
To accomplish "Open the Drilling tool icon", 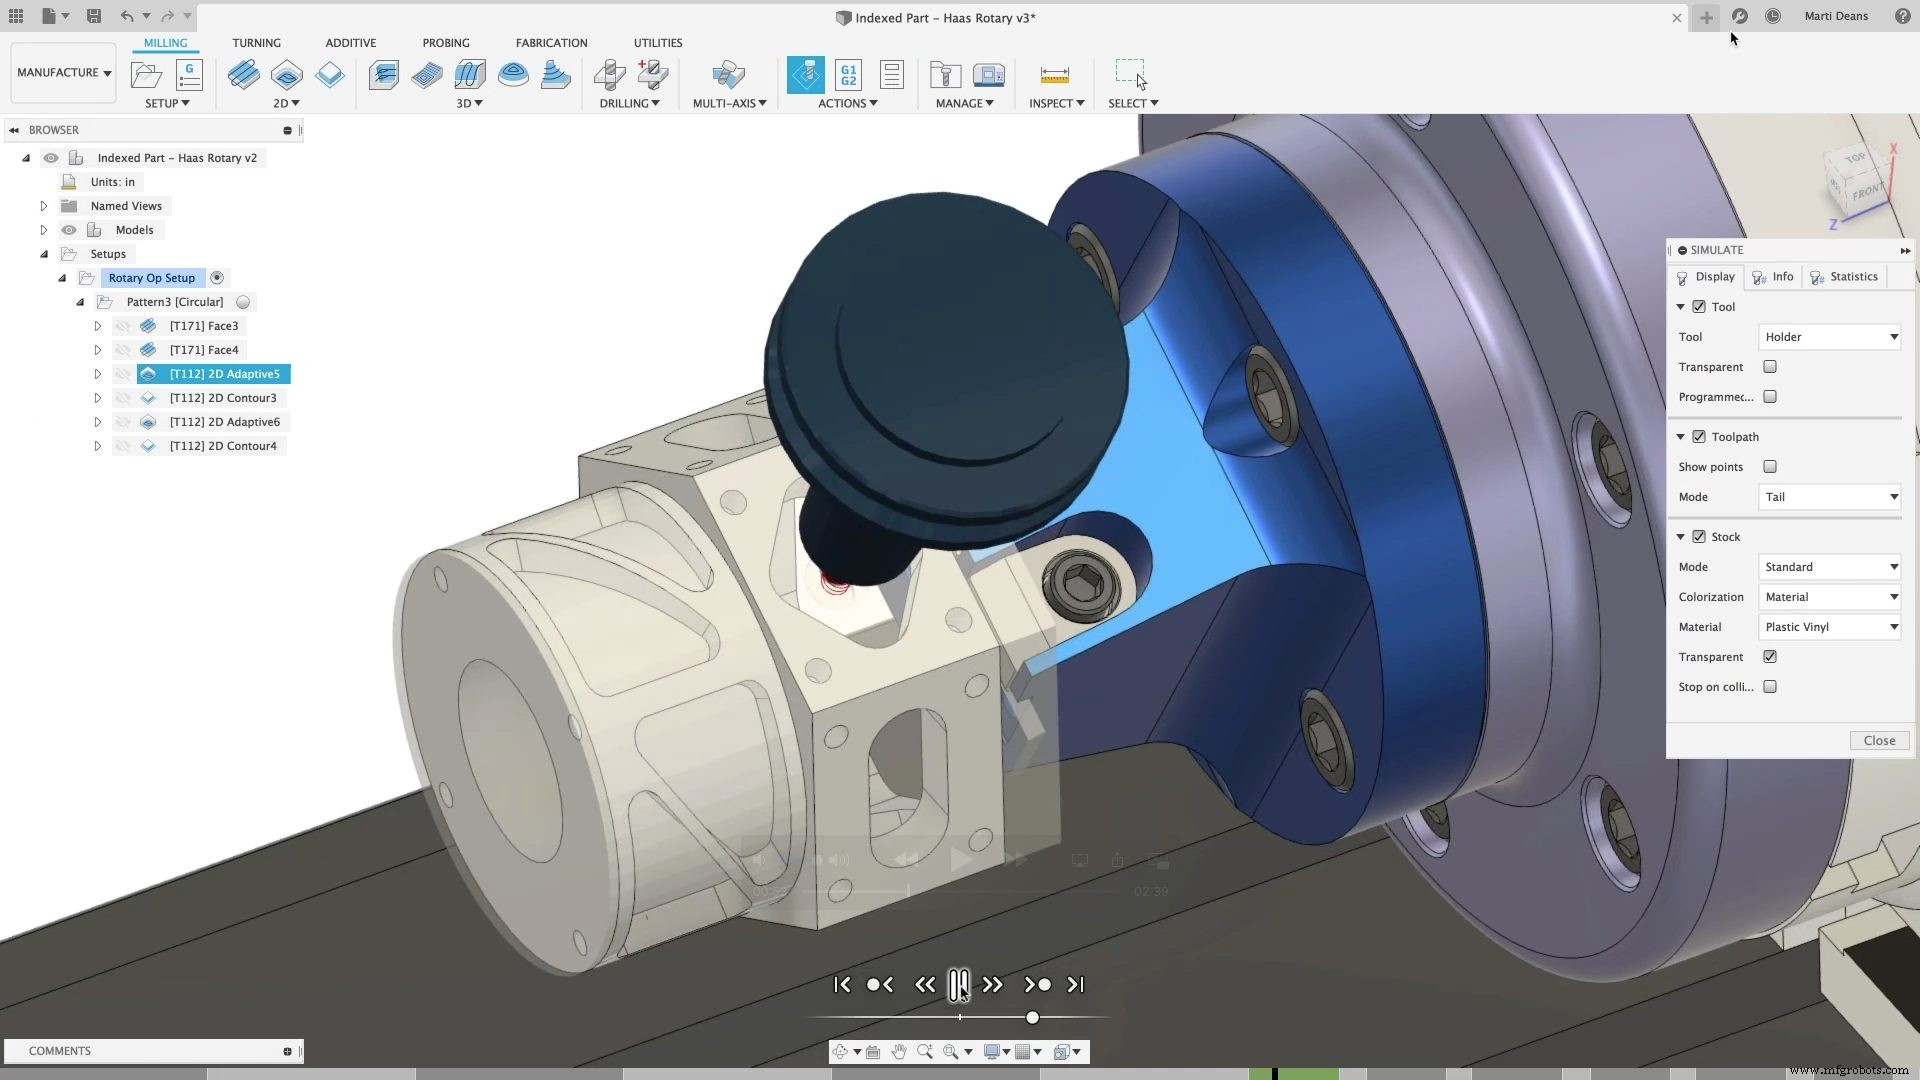I will pyautogui.click(x=610, y=75).
